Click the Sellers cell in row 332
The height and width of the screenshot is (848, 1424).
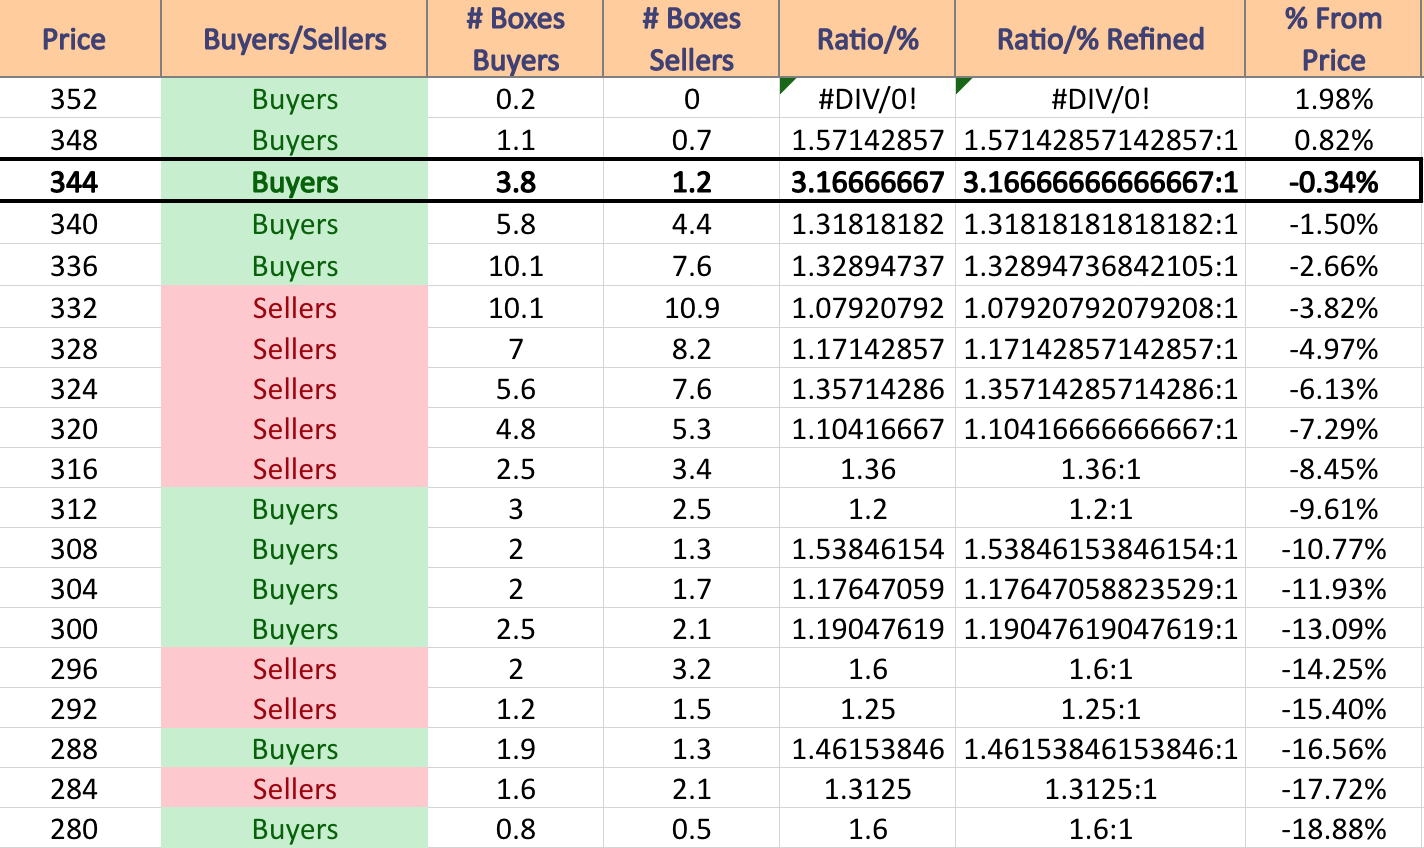(x=294, y=307)
